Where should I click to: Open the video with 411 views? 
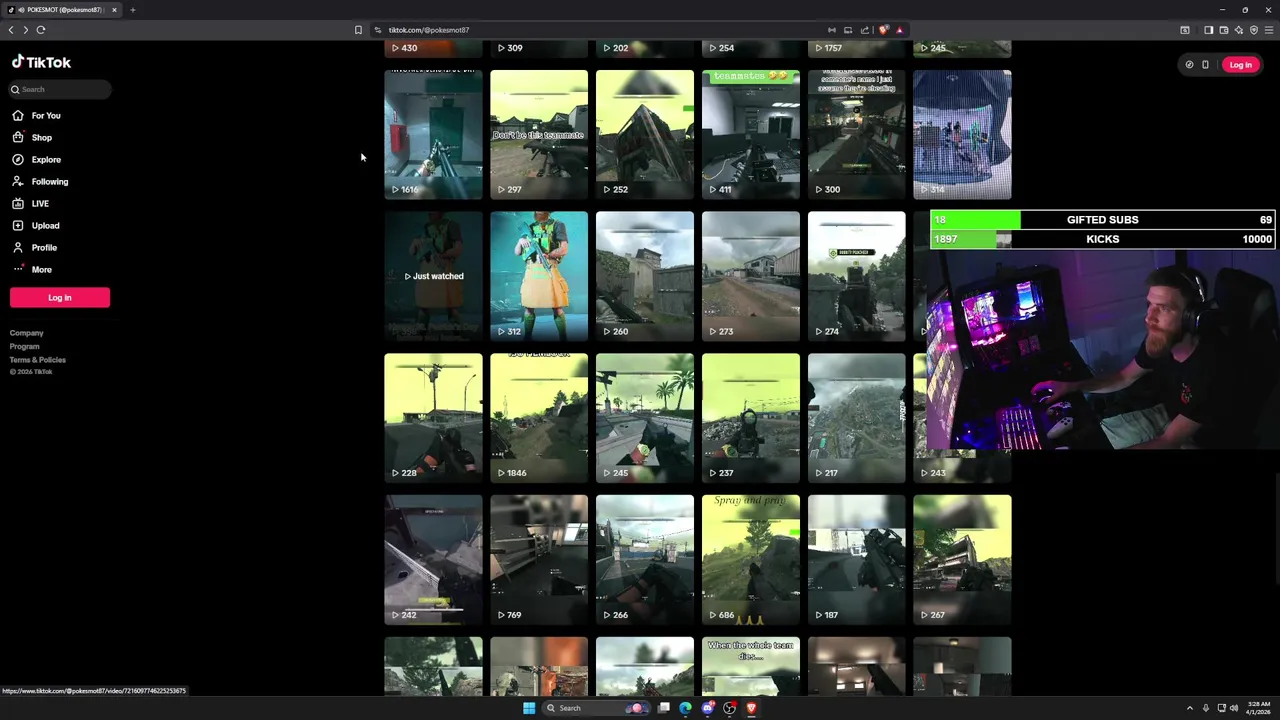coord(751,135)
